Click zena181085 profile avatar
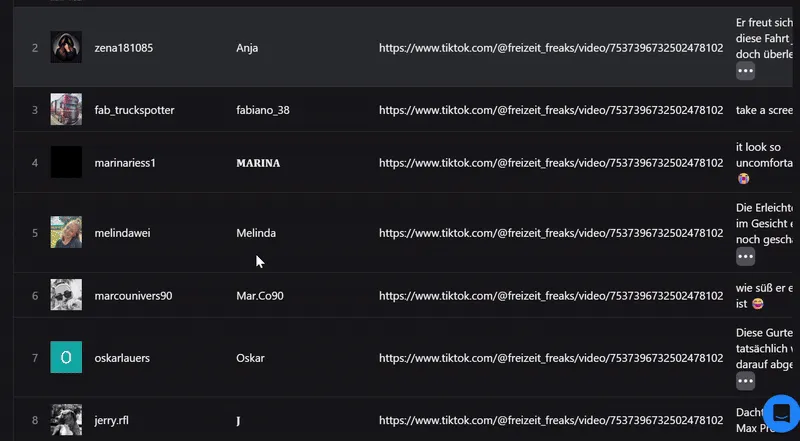This screenshot has width=800, height=441. coord(66,47)
